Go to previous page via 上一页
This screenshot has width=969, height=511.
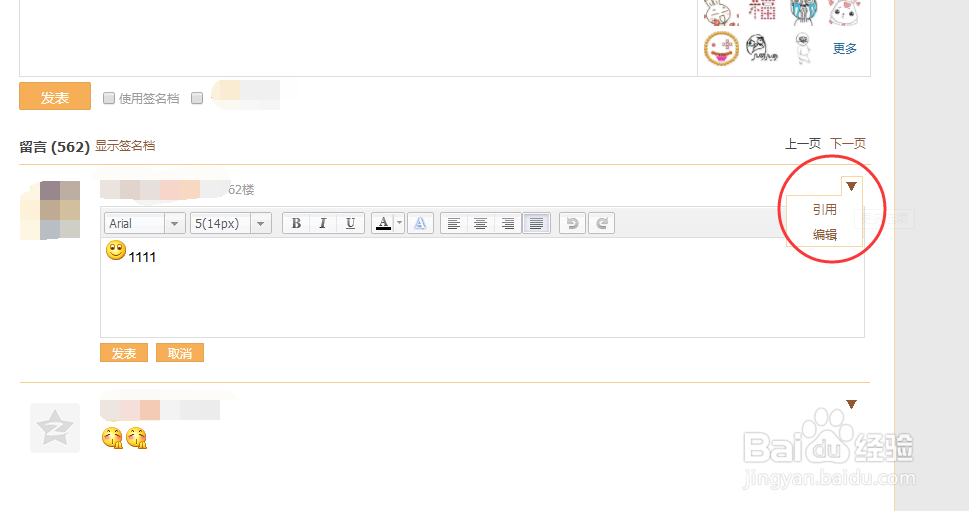point(803,144)
